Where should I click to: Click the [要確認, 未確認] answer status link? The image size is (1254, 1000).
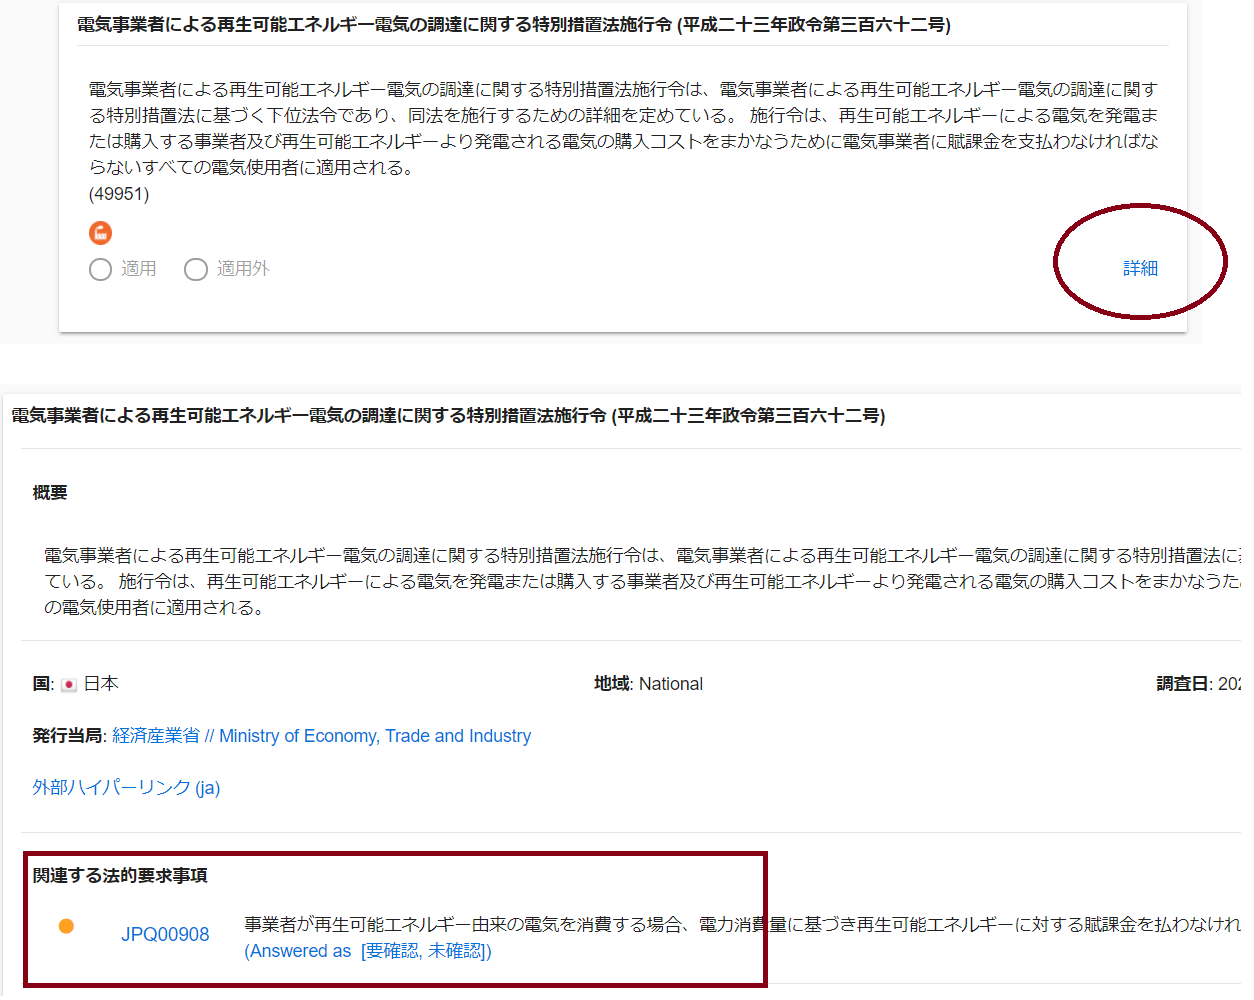(x=426, y=951)
